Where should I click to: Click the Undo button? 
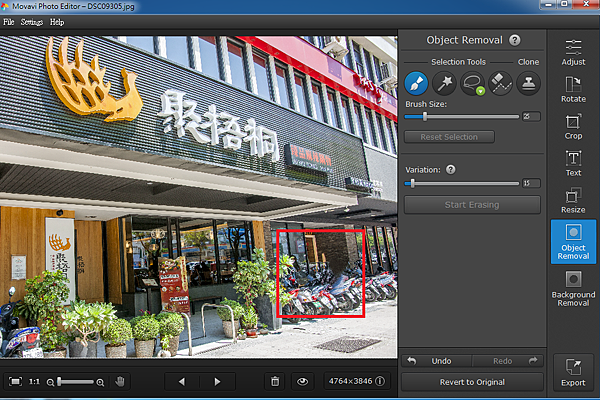[x=437, y=361]
